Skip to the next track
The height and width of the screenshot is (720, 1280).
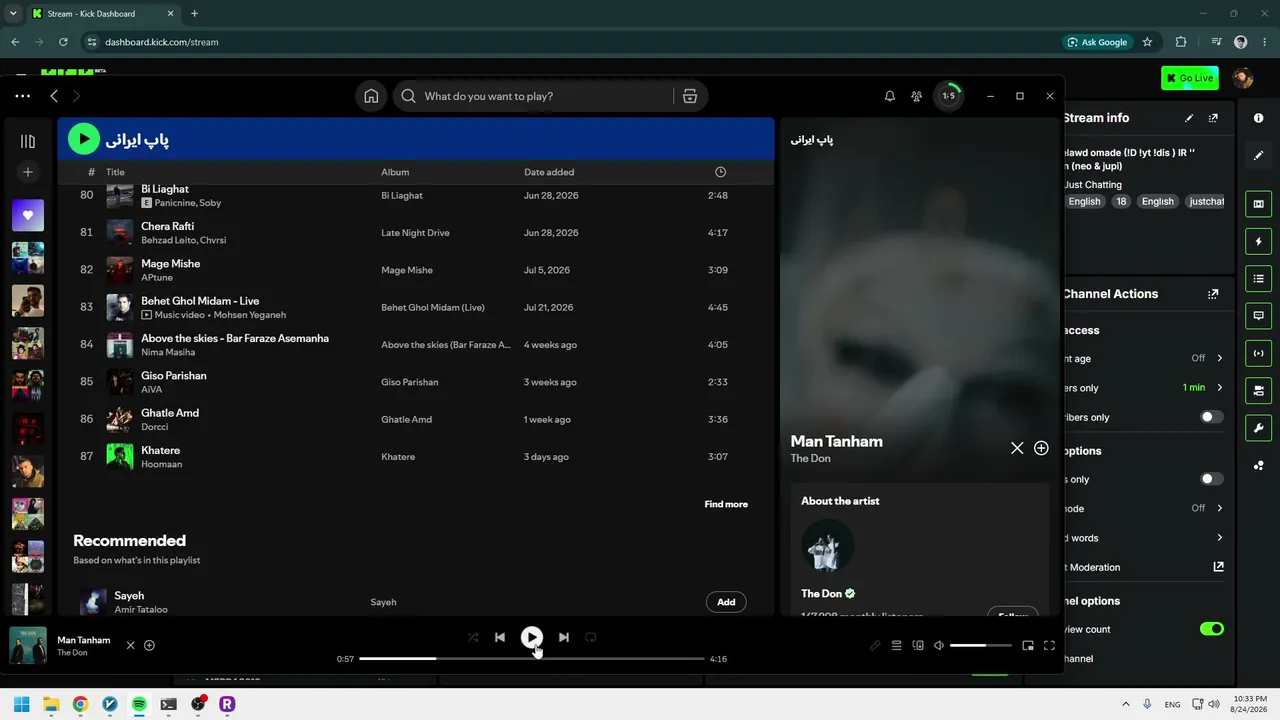coord(564,637)
